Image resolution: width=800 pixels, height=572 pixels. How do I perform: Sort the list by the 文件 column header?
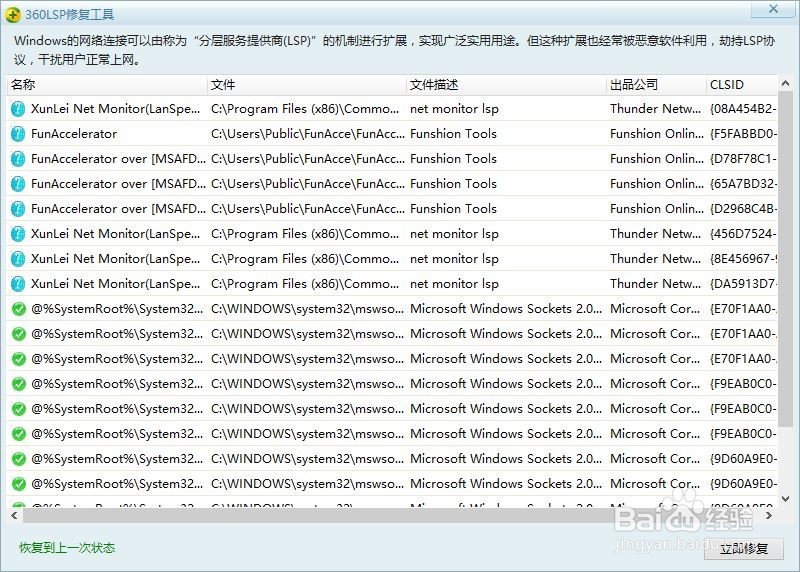point(307,85)
